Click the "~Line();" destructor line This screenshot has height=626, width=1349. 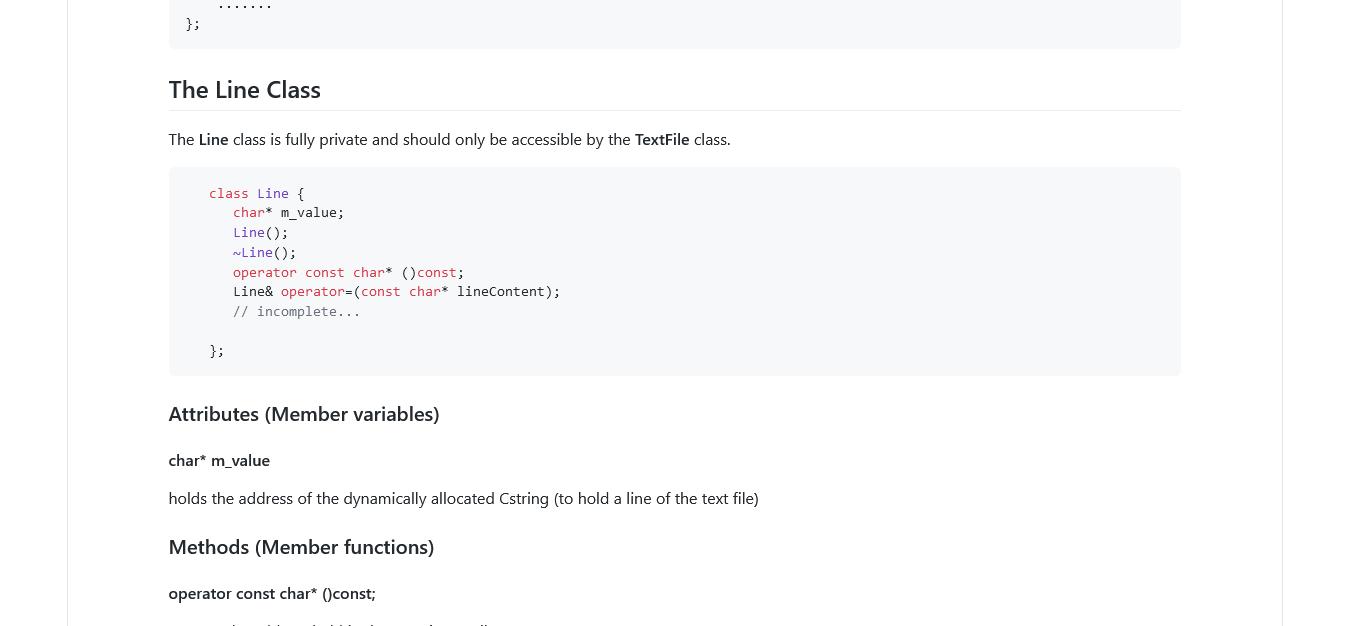pyautogui.click(x=264, y=252)
